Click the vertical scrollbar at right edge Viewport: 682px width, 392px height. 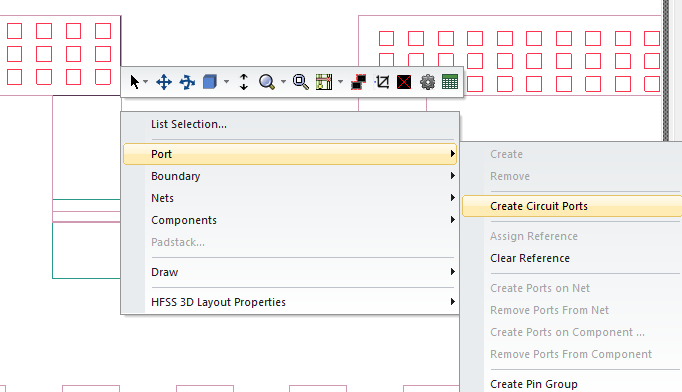666,70
